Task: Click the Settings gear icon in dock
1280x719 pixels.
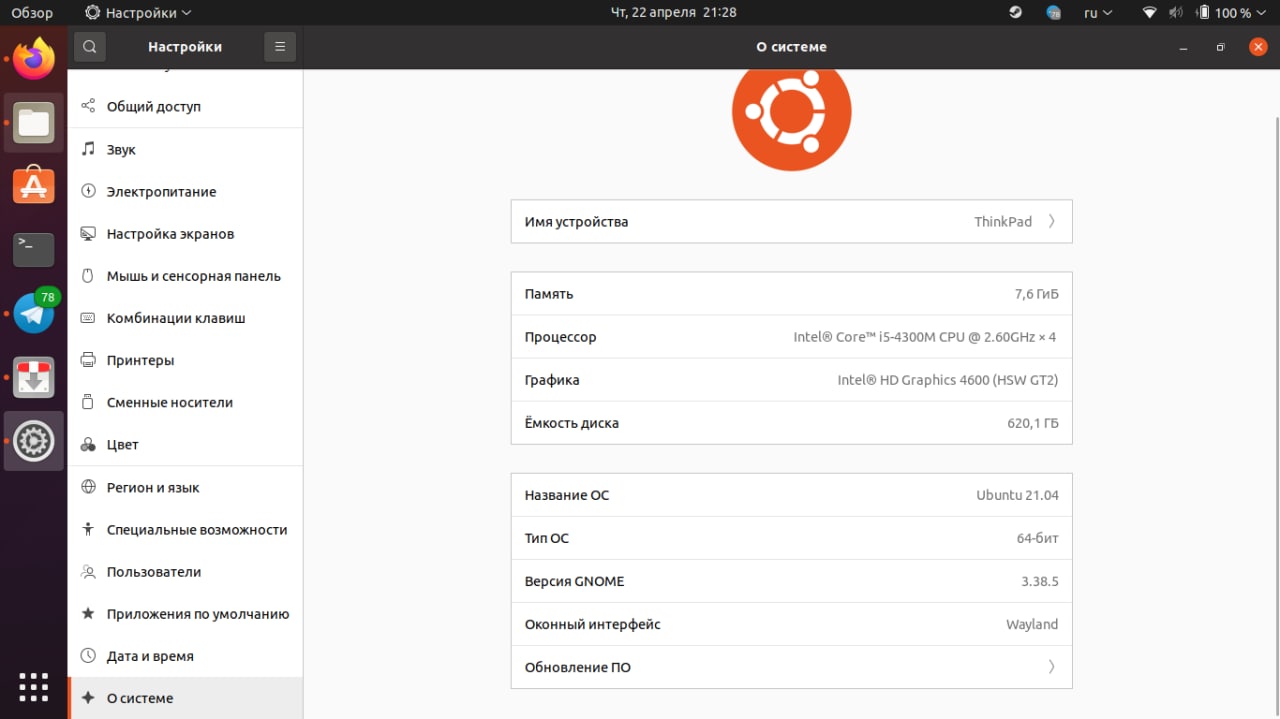Action: pos(34,441)
